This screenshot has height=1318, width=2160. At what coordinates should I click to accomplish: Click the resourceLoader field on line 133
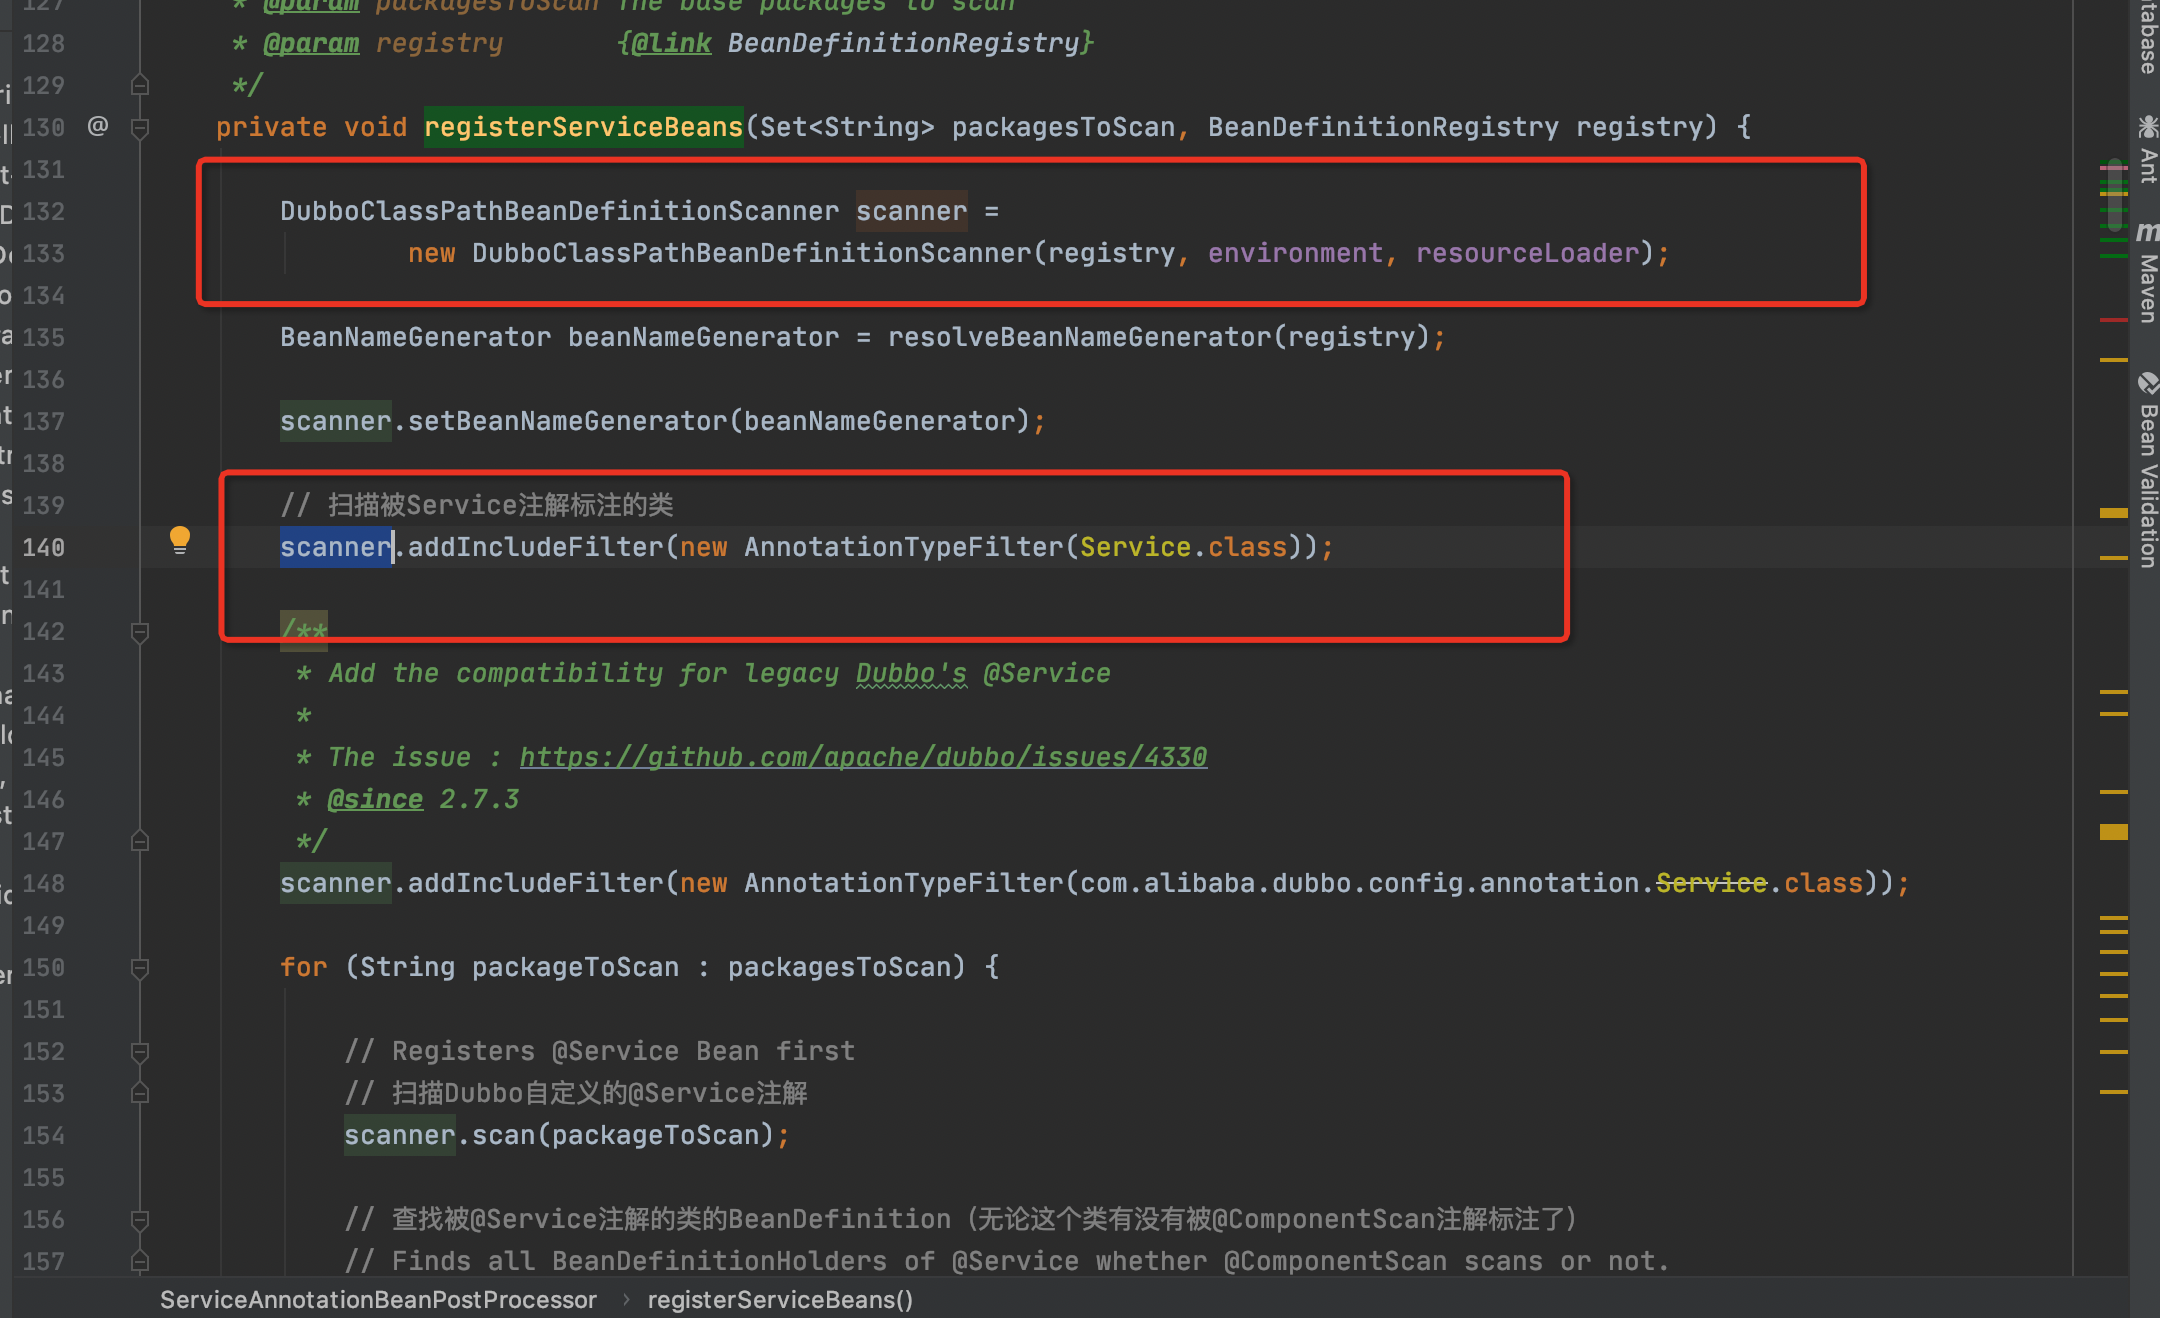1527,253
